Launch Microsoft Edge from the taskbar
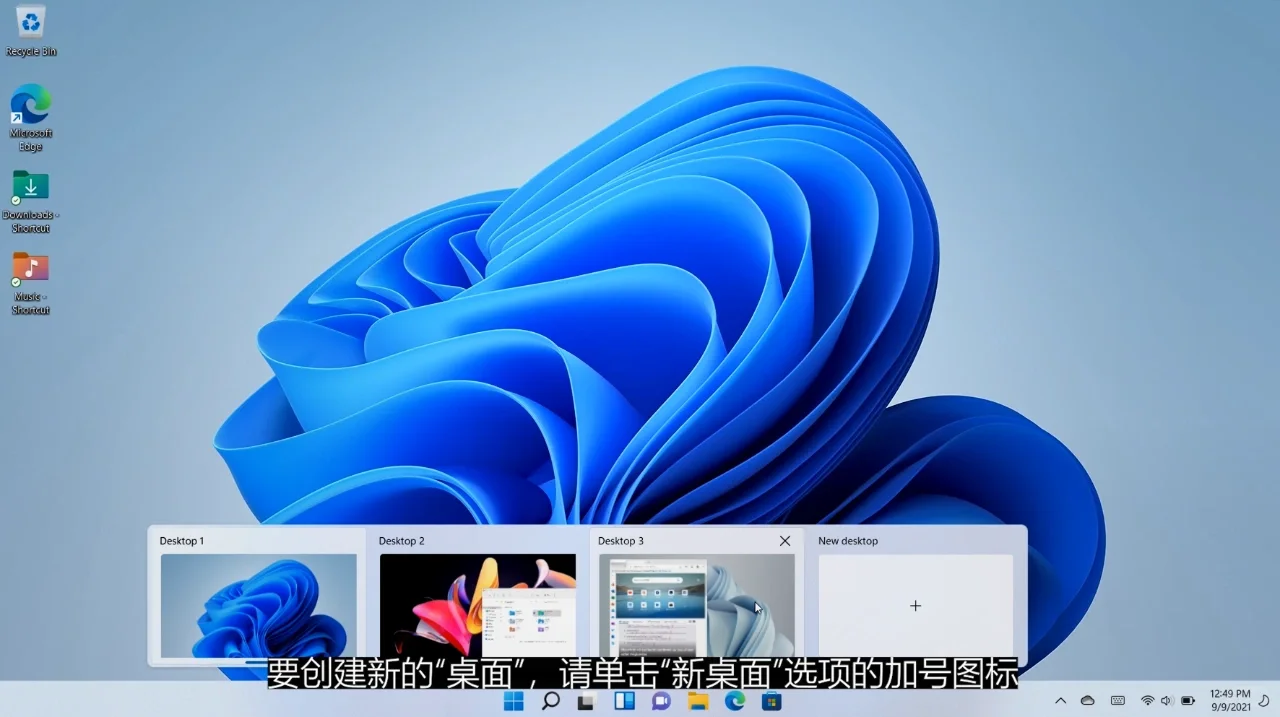This screenshot has height=717, width=1280. pos(734,701)
